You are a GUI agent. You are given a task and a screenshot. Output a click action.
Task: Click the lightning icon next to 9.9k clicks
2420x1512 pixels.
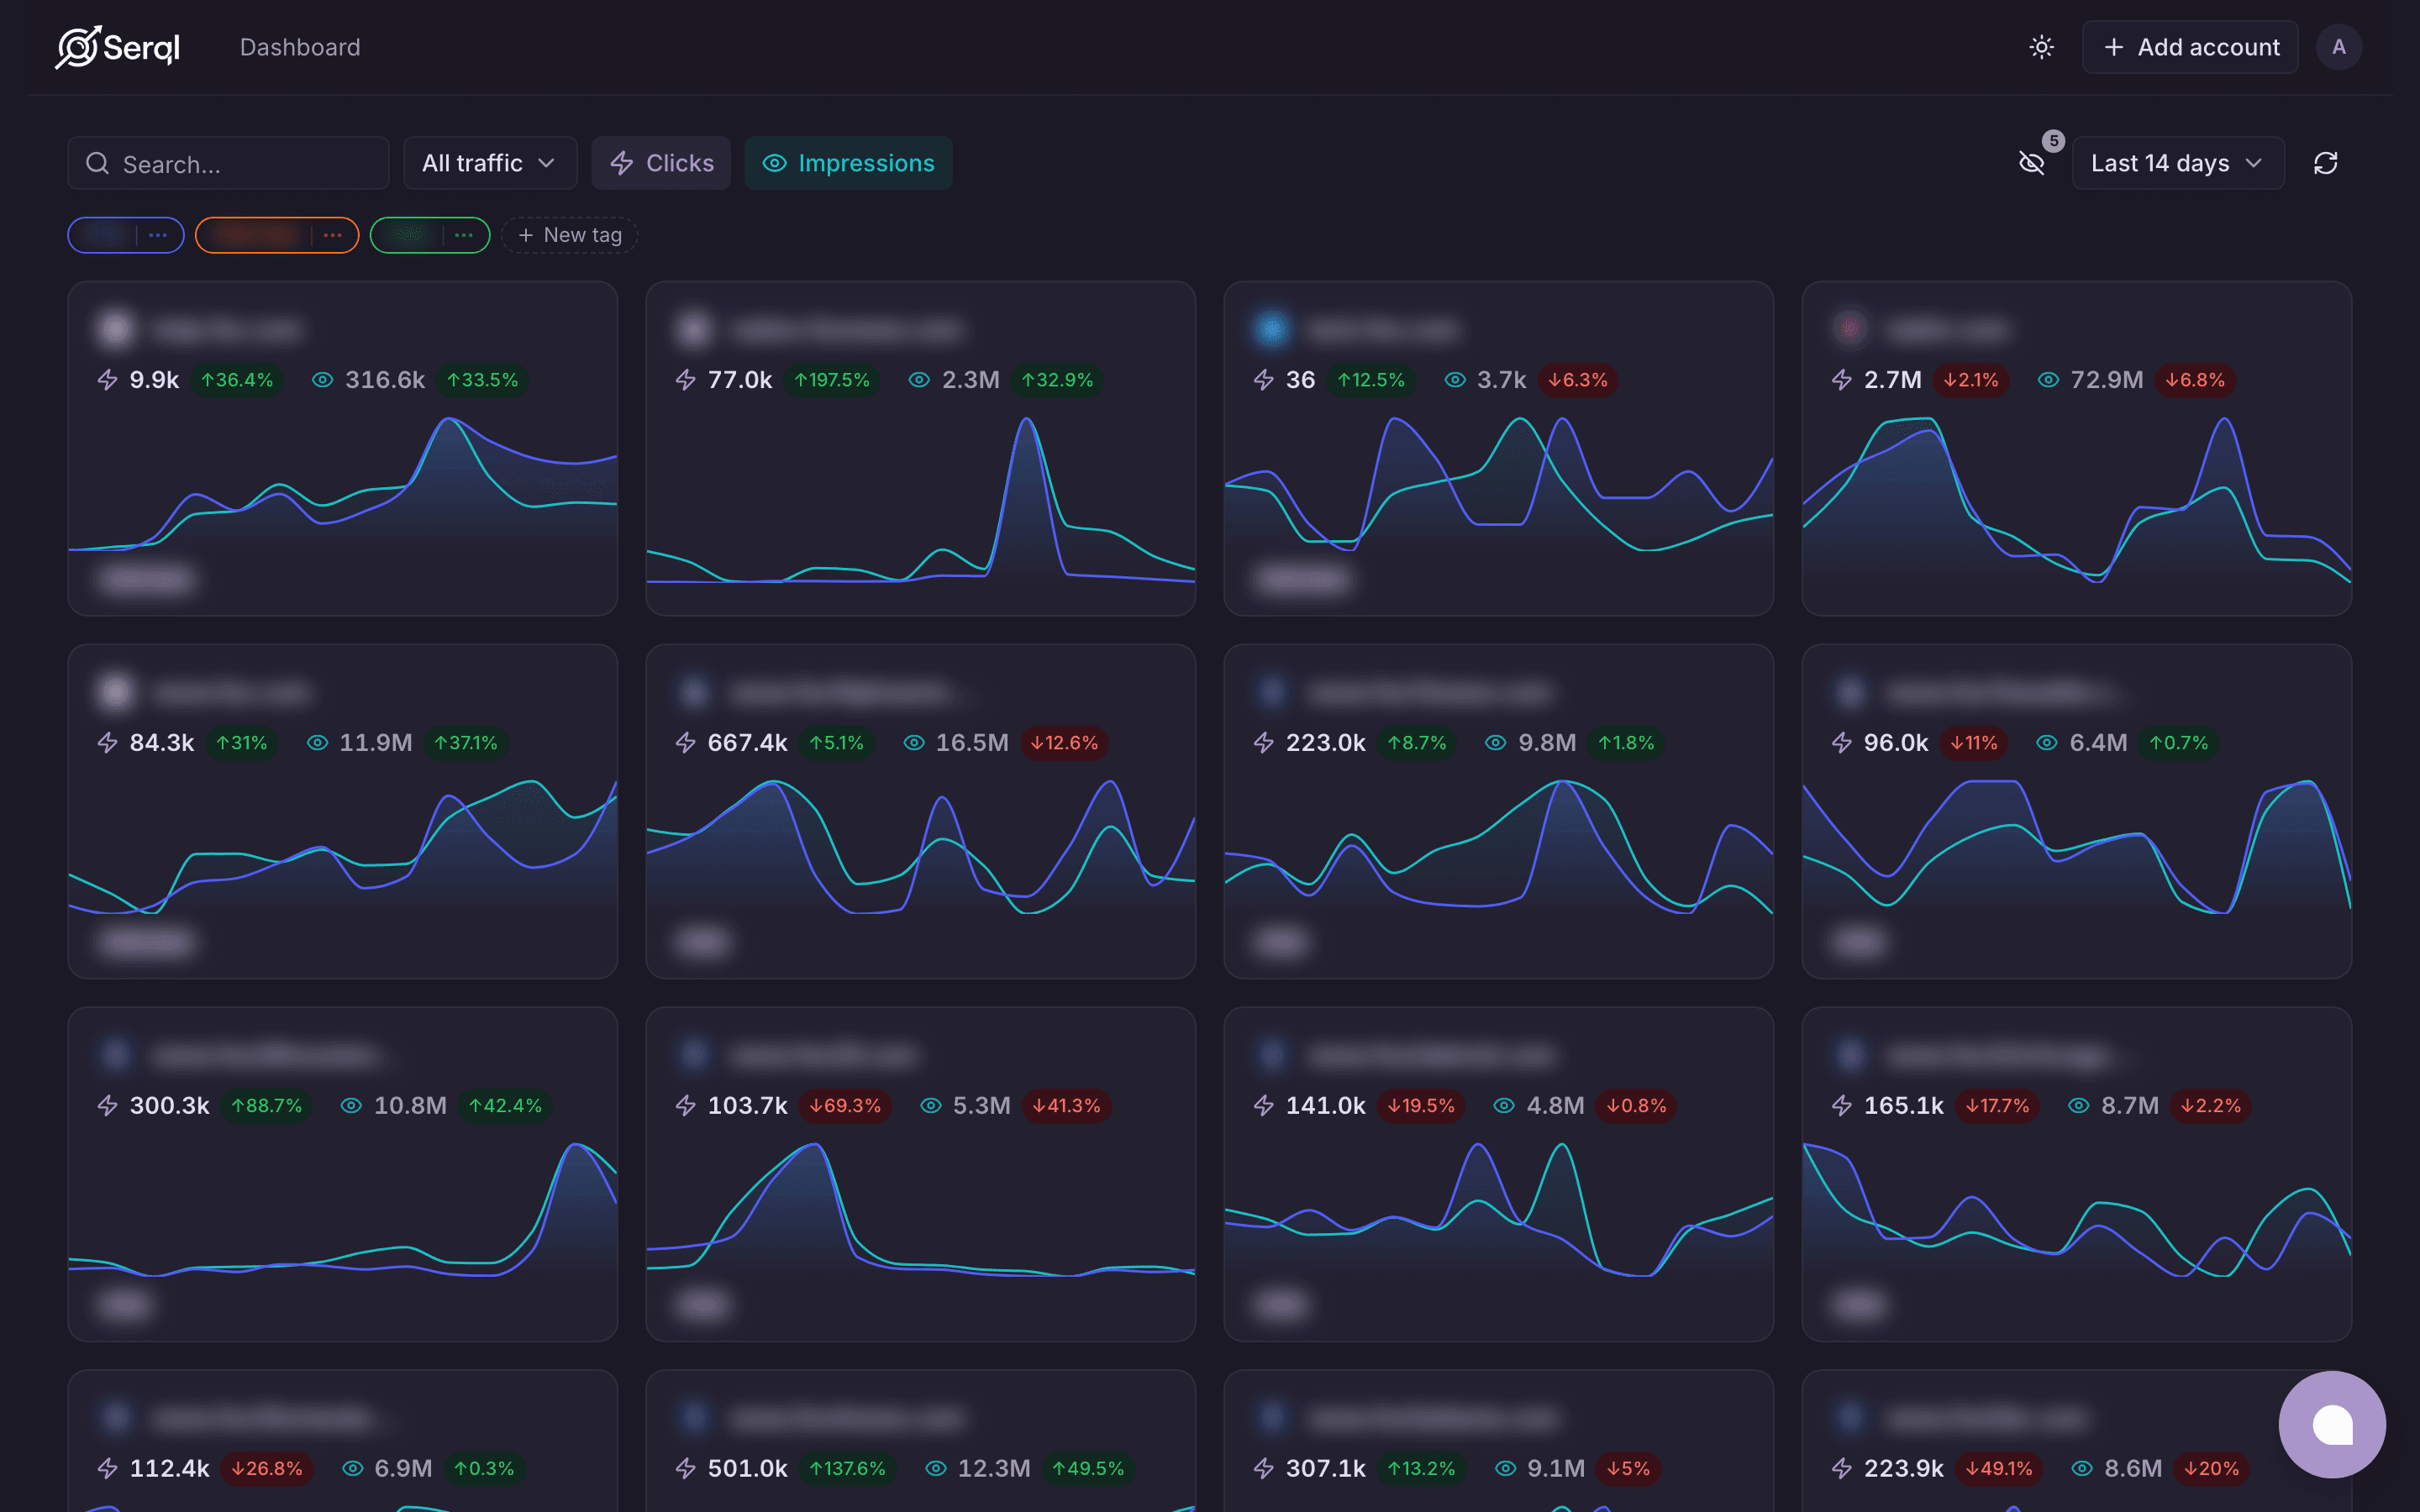tap(108, 380)
